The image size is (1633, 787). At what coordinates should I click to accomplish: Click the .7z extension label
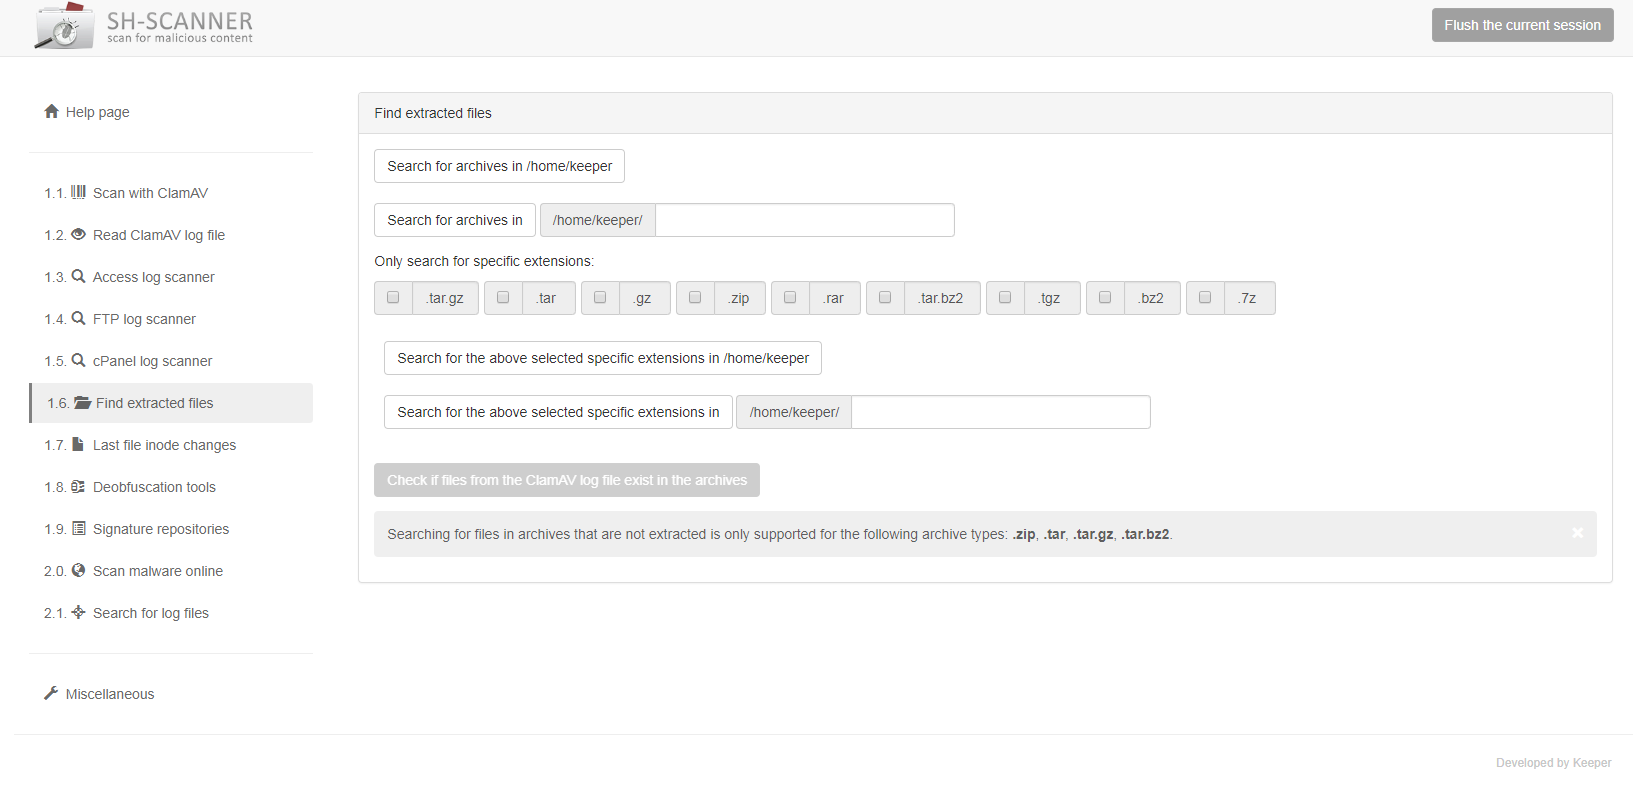(x=1249, y=298)
